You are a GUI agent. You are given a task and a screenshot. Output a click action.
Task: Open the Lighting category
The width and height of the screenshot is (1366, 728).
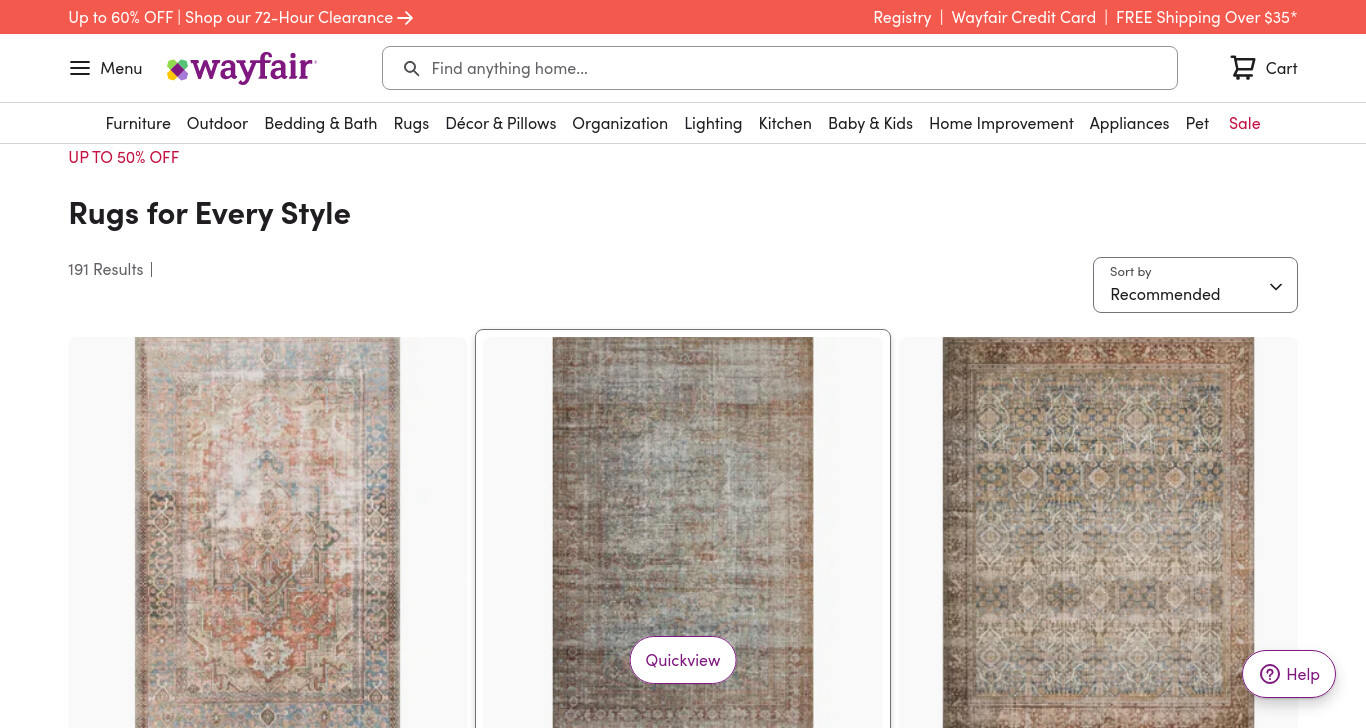click(x=713, y=123)
